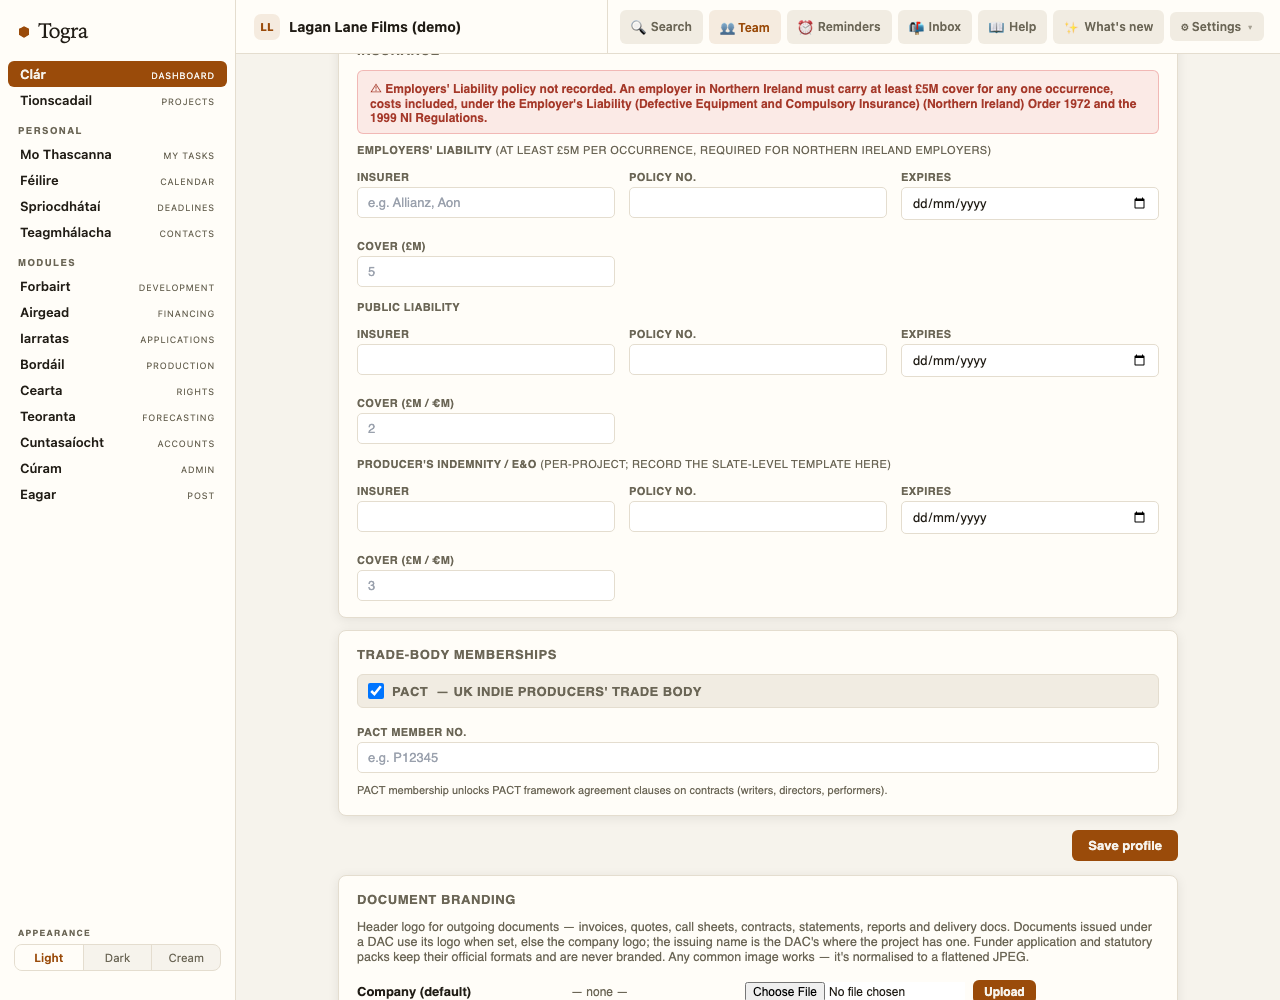
Task: Focus the PACT Member No. field
Action: point(758,758)
